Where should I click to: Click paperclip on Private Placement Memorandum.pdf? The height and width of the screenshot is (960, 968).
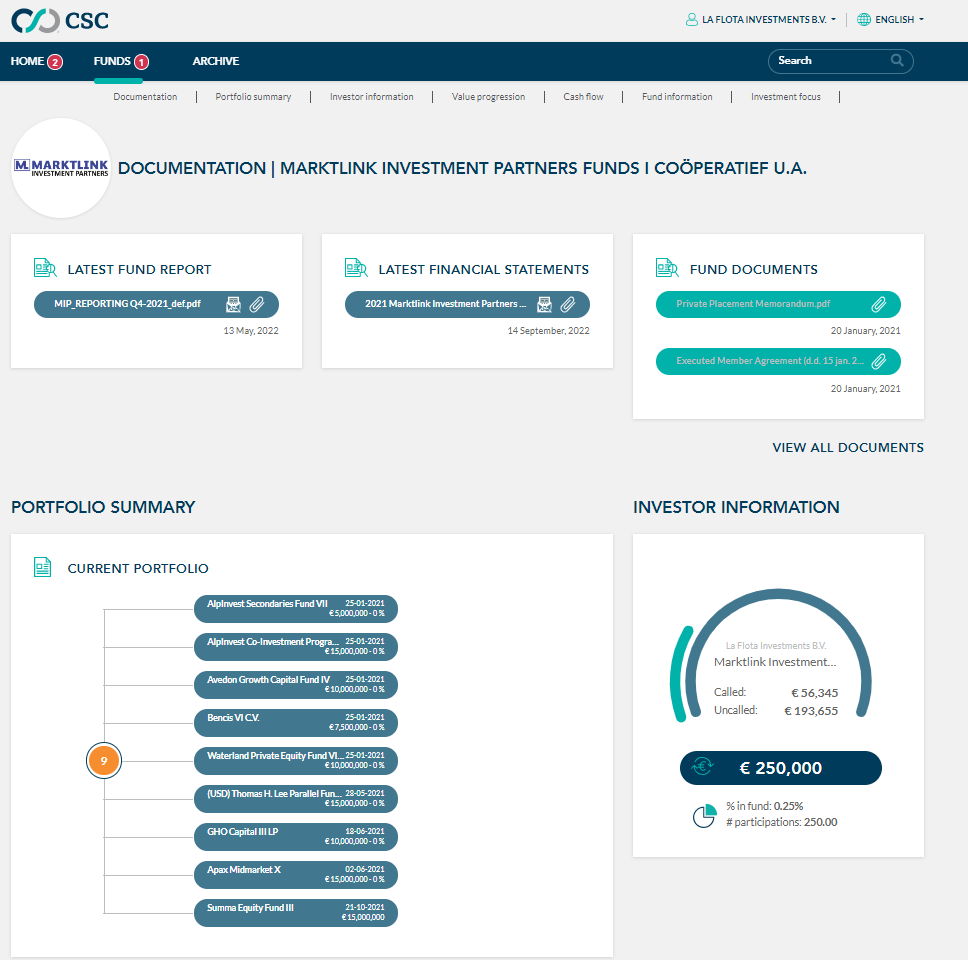[878, 304]
